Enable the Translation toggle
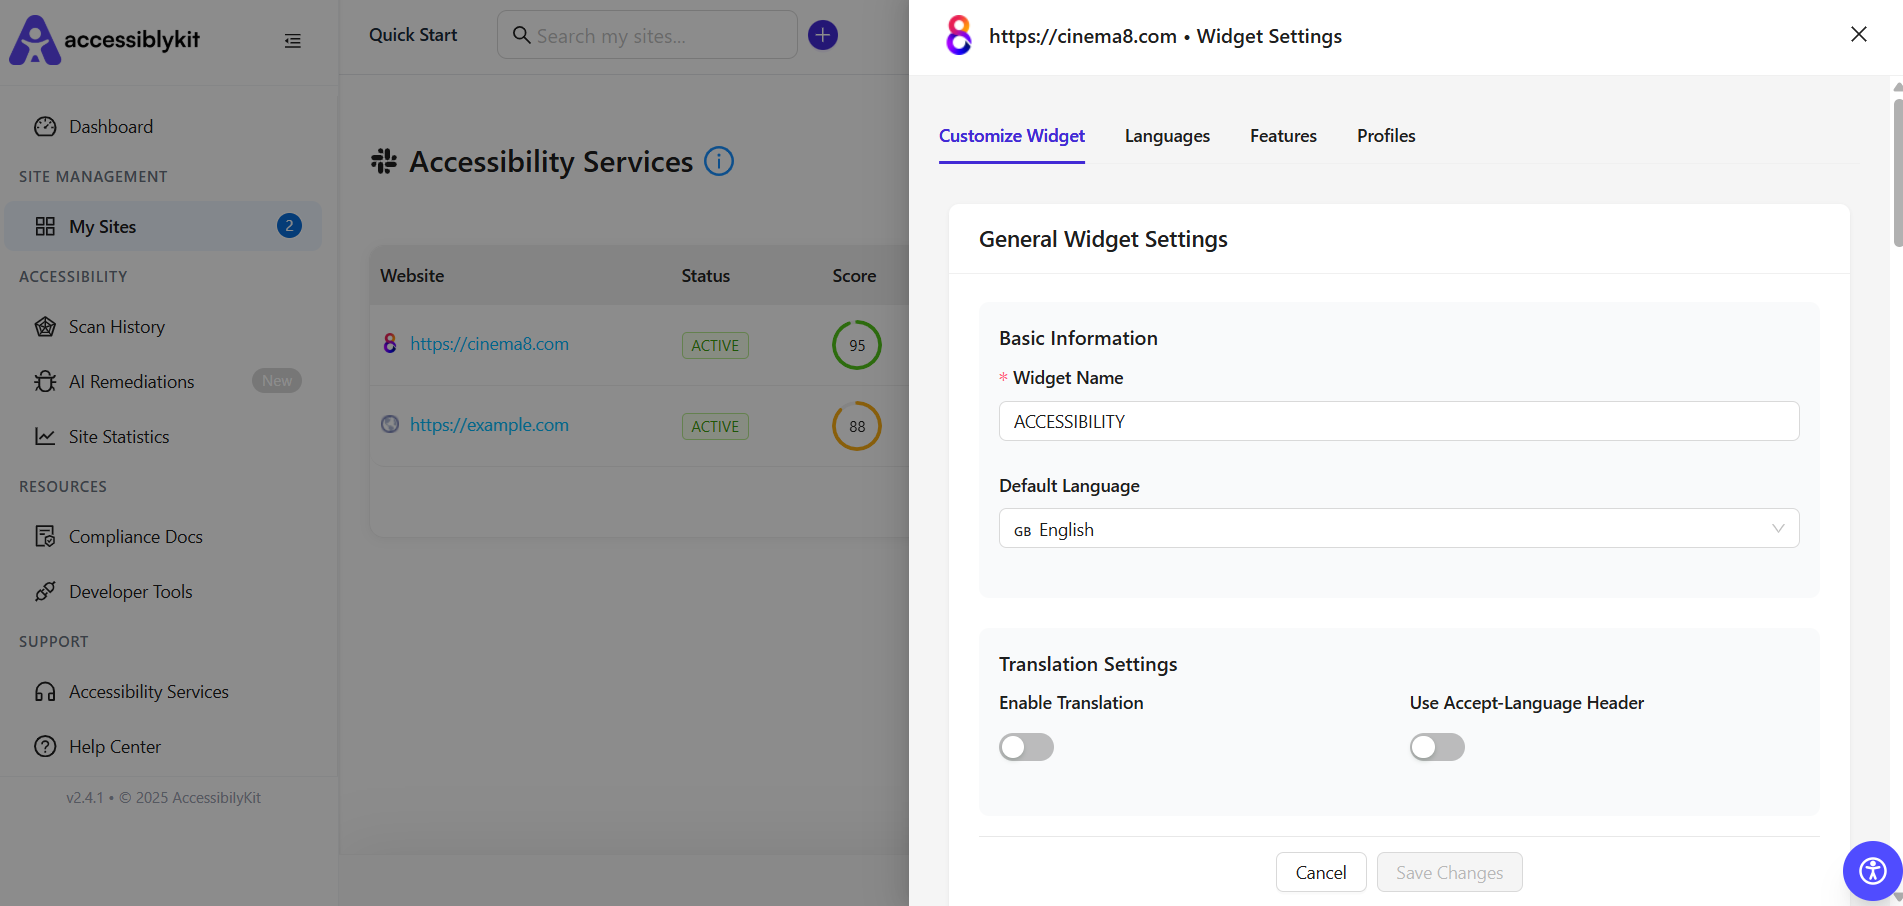The width and height of the screenshot is (1903, 906). [1026, 747]
